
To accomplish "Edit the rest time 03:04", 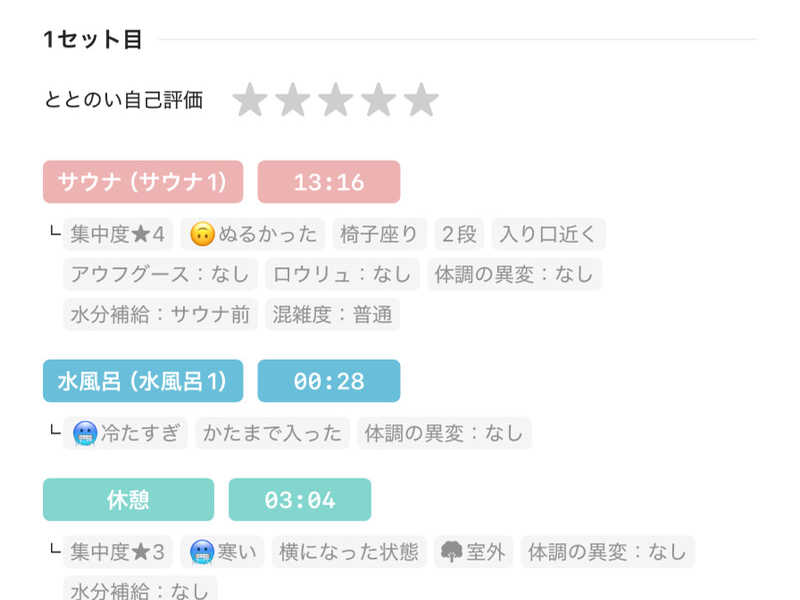I will point(300,500).
